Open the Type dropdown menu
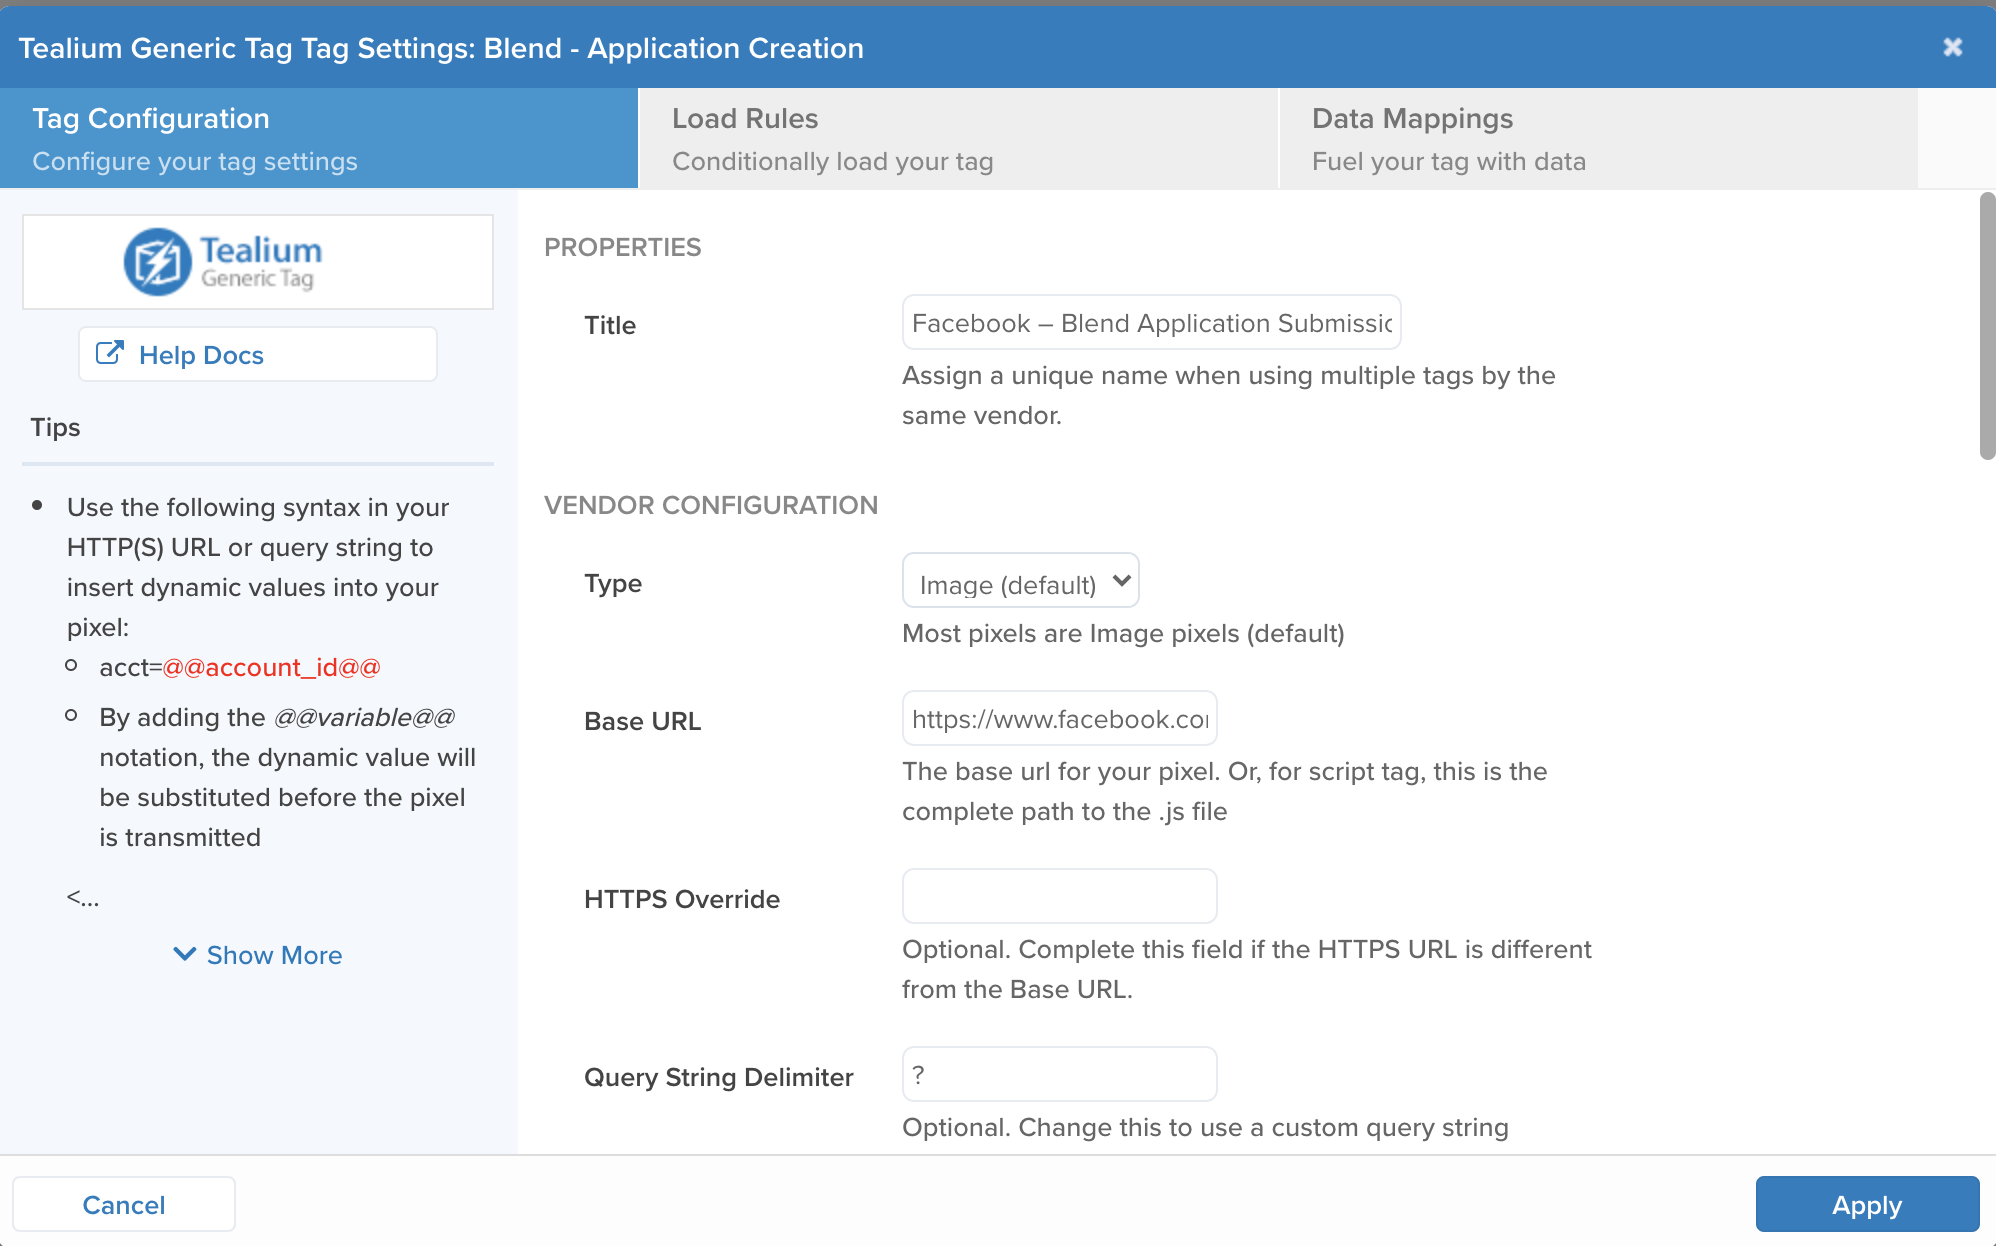The height and width of the screenshot is (1246, 1996). (1020, 582)
